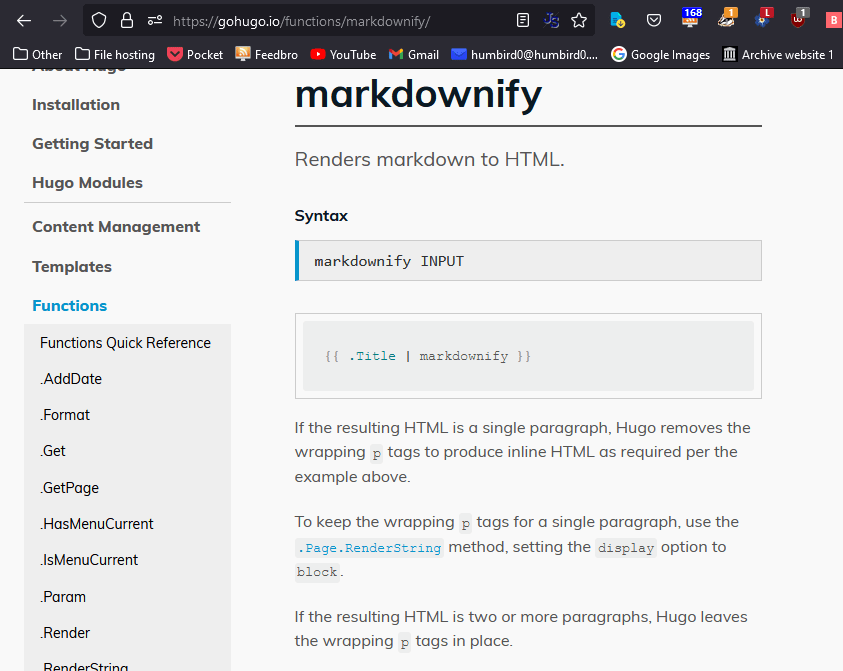Image resolution: width=843 pixels, height=671 pixels.
Task: Open the File hosting bookmarks folder
Action: pos(114,54)
